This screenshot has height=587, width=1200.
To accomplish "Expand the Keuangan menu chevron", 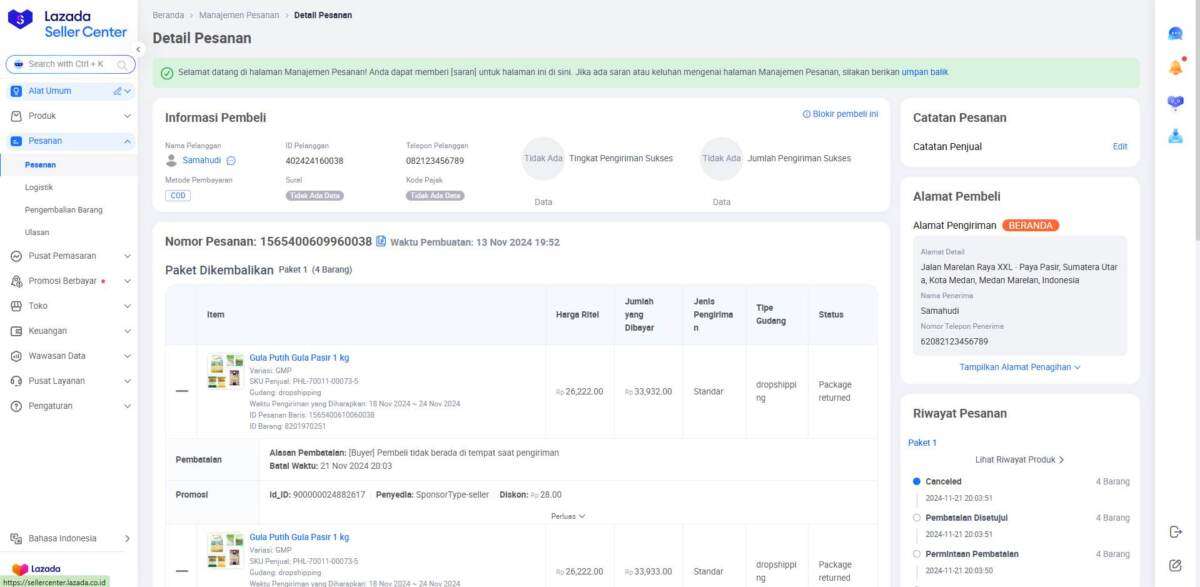I will [x=127, y=331].
